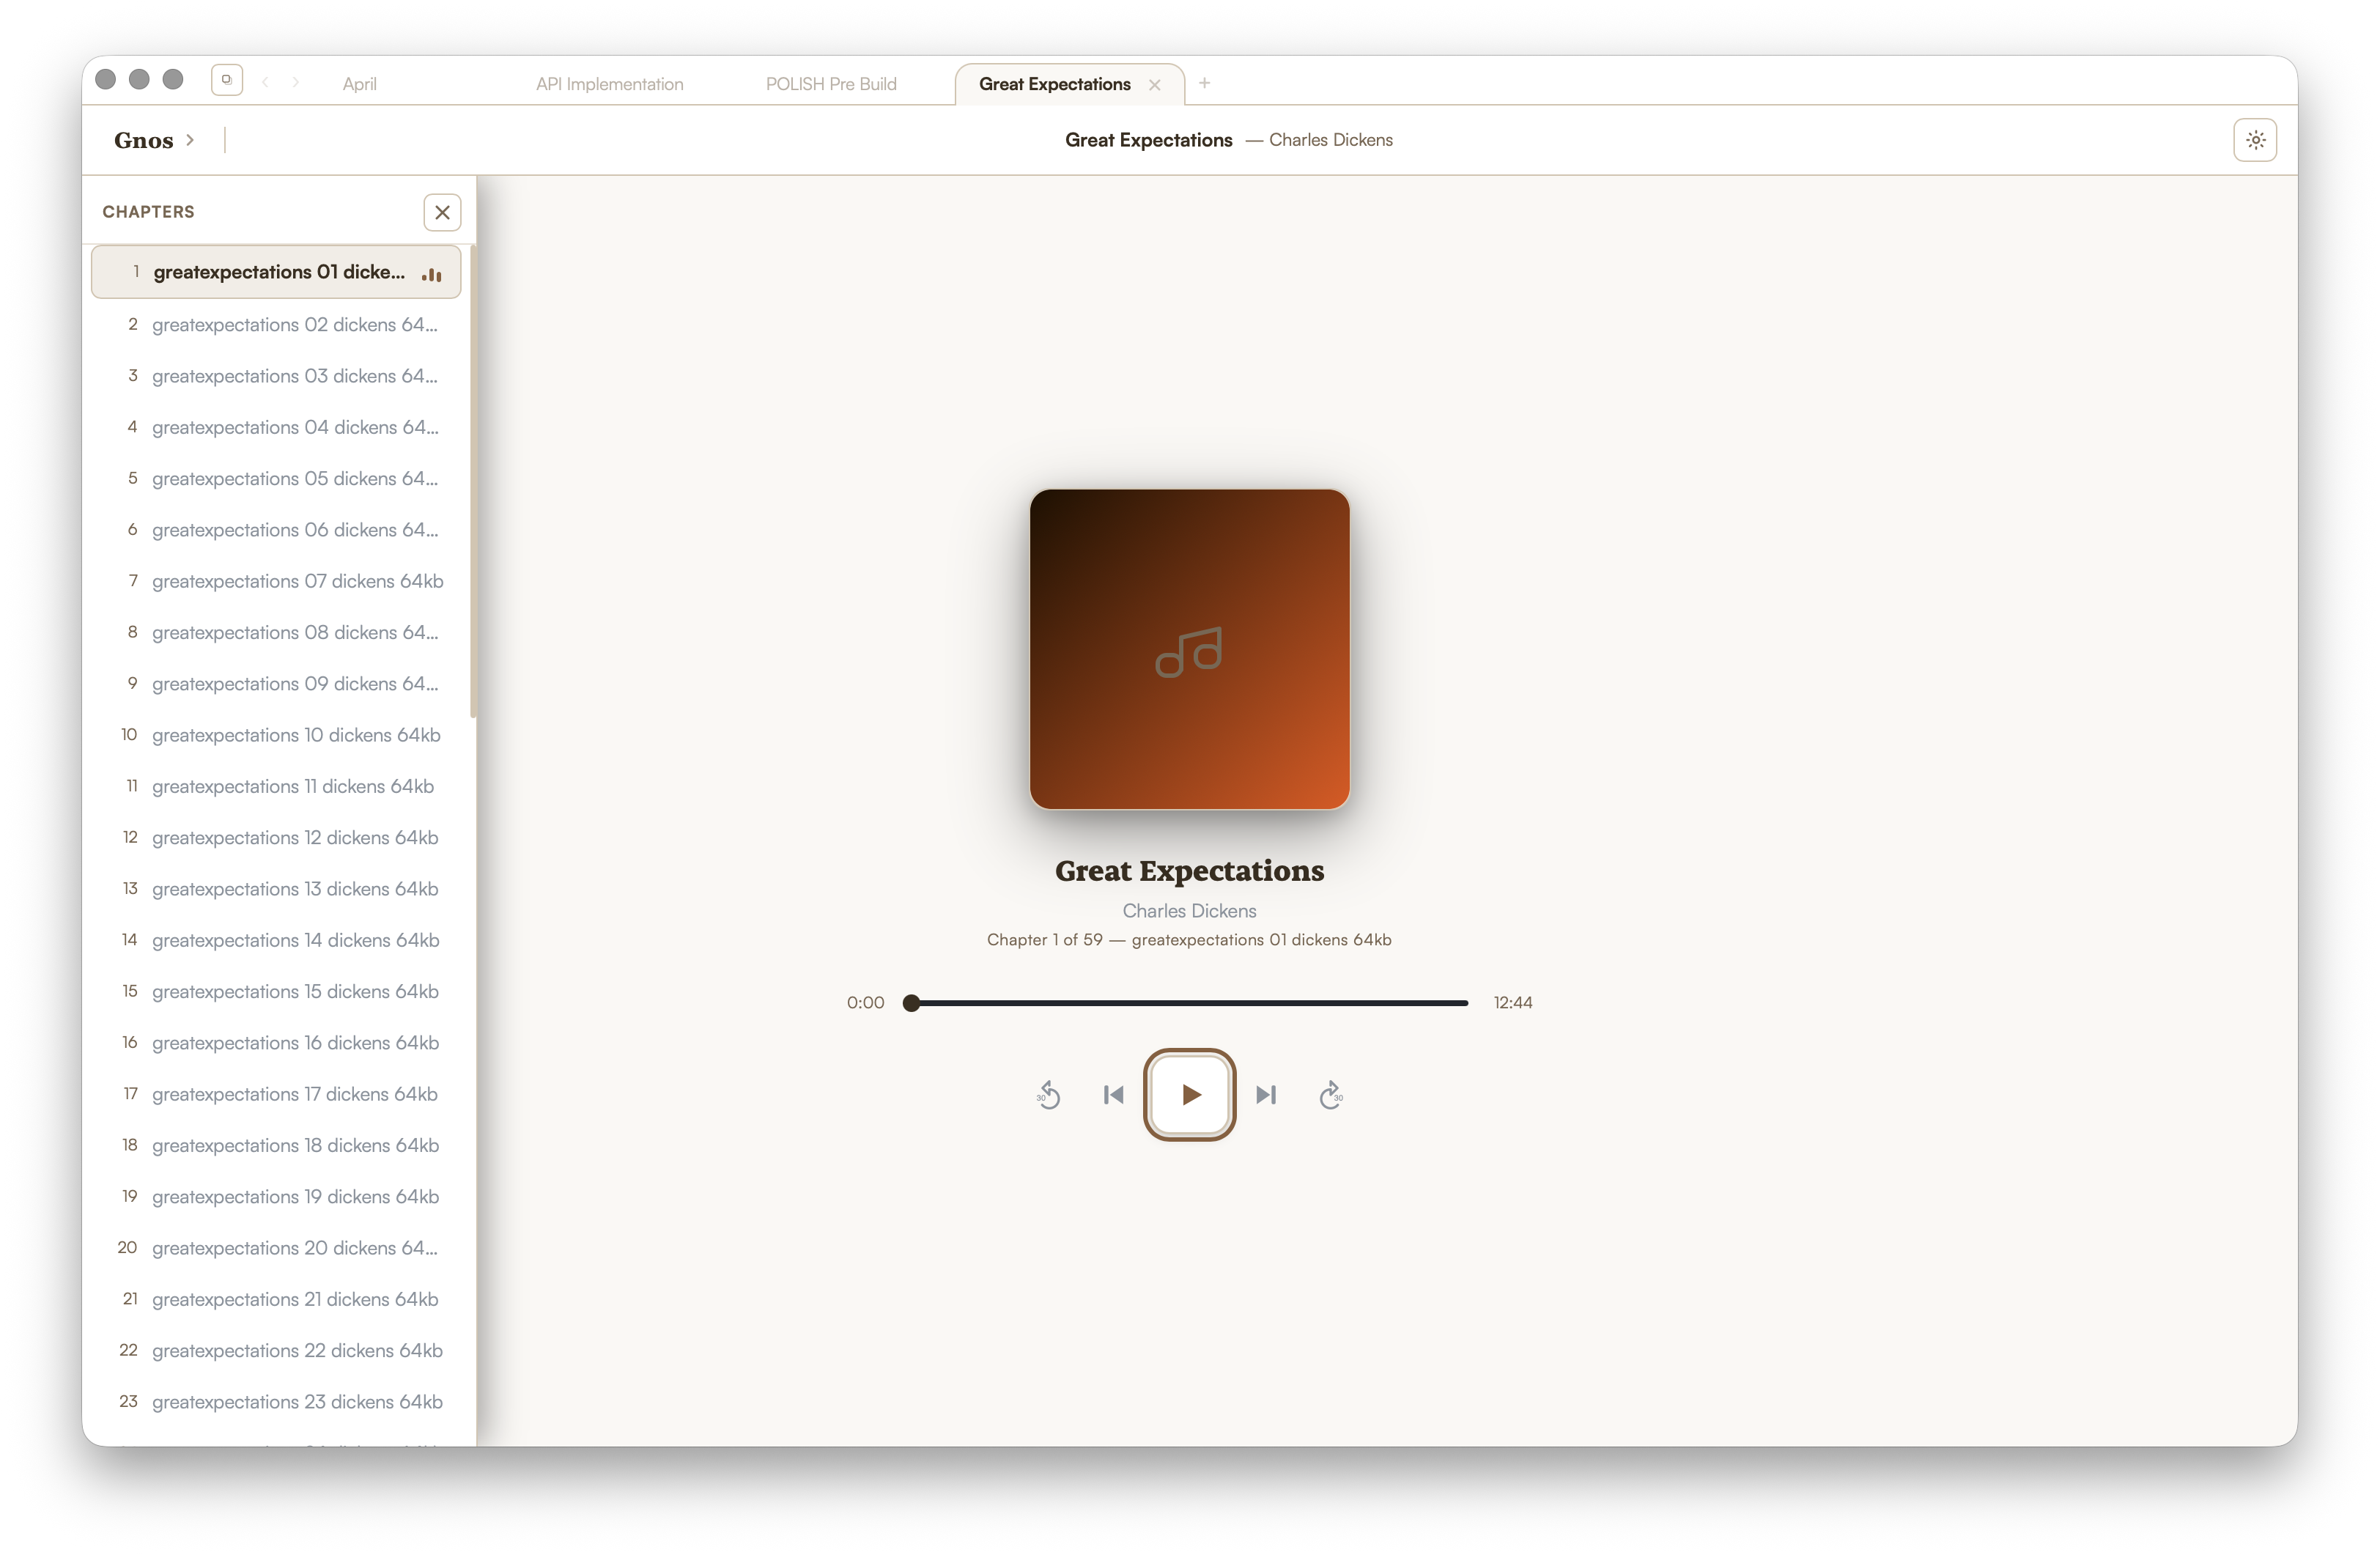Click '— Charles Dickens' in the header

coord(1318,140)
